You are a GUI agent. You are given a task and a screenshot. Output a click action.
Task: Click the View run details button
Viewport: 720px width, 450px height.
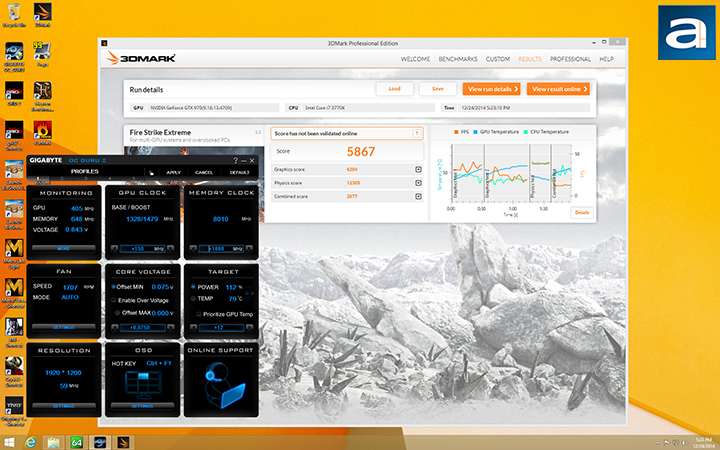(x=492, y=89)
